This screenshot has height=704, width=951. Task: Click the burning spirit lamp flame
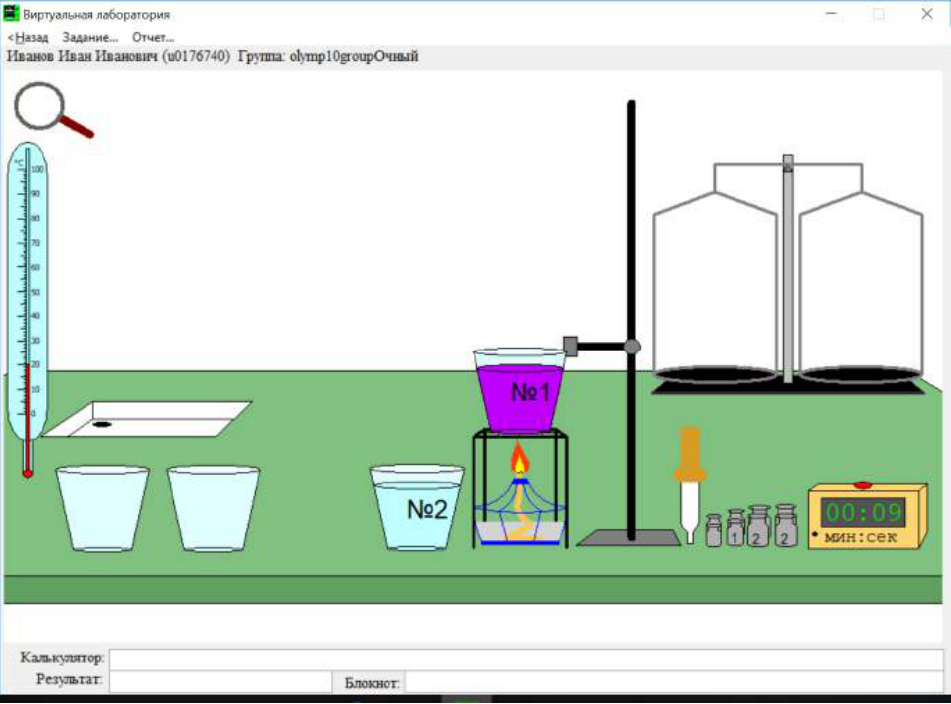coord(519,459)
